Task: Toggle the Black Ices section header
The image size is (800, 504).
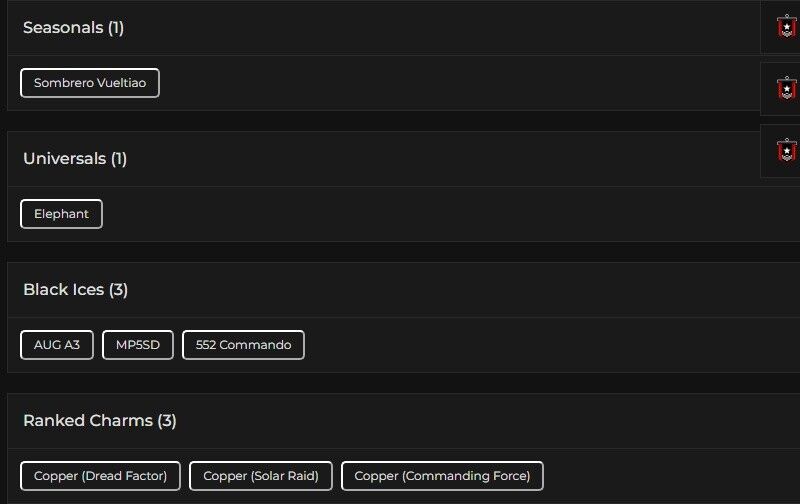Action: pyautogui.click(x=75, y=290)
